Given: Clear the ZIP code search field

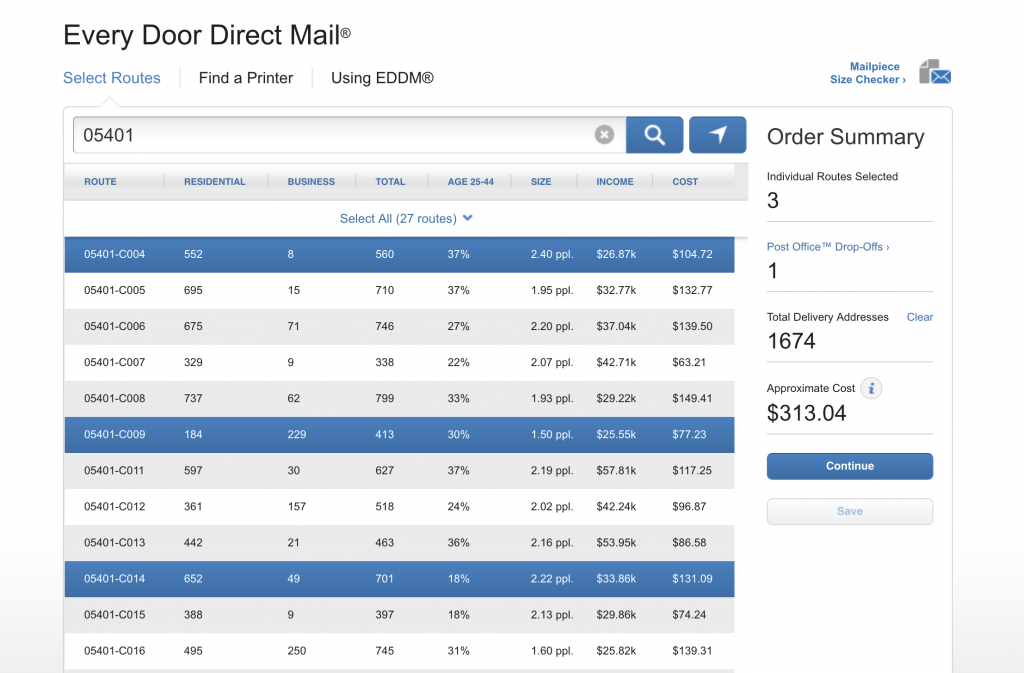Looking at the screenshot, I should click(604, 134).
